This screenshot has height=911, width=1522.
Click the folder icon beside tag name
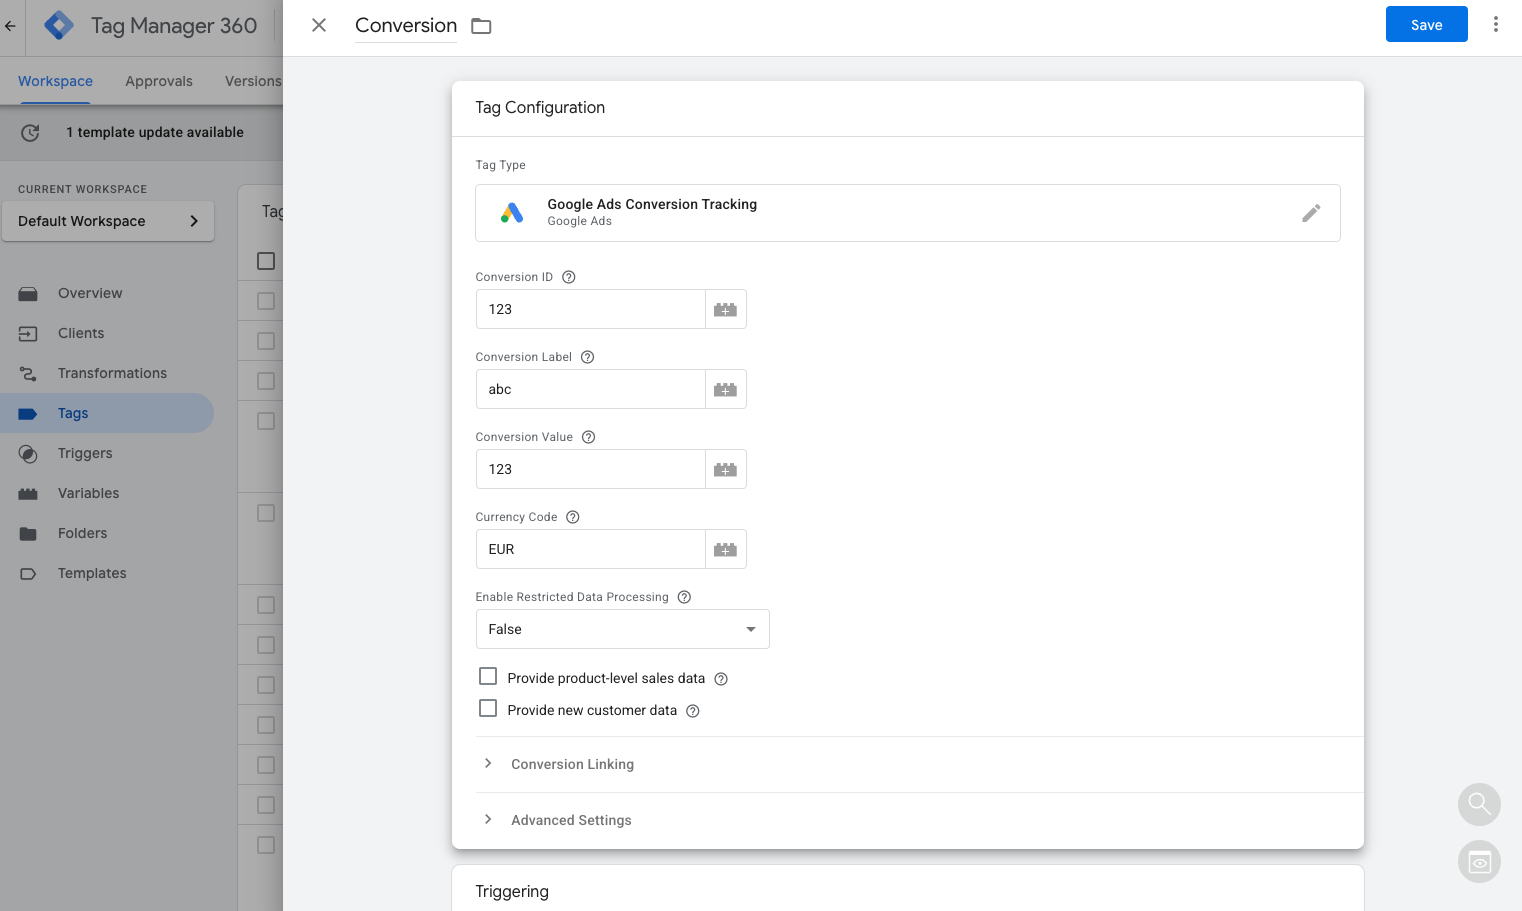pyautogui.click(x=481, y=26)
